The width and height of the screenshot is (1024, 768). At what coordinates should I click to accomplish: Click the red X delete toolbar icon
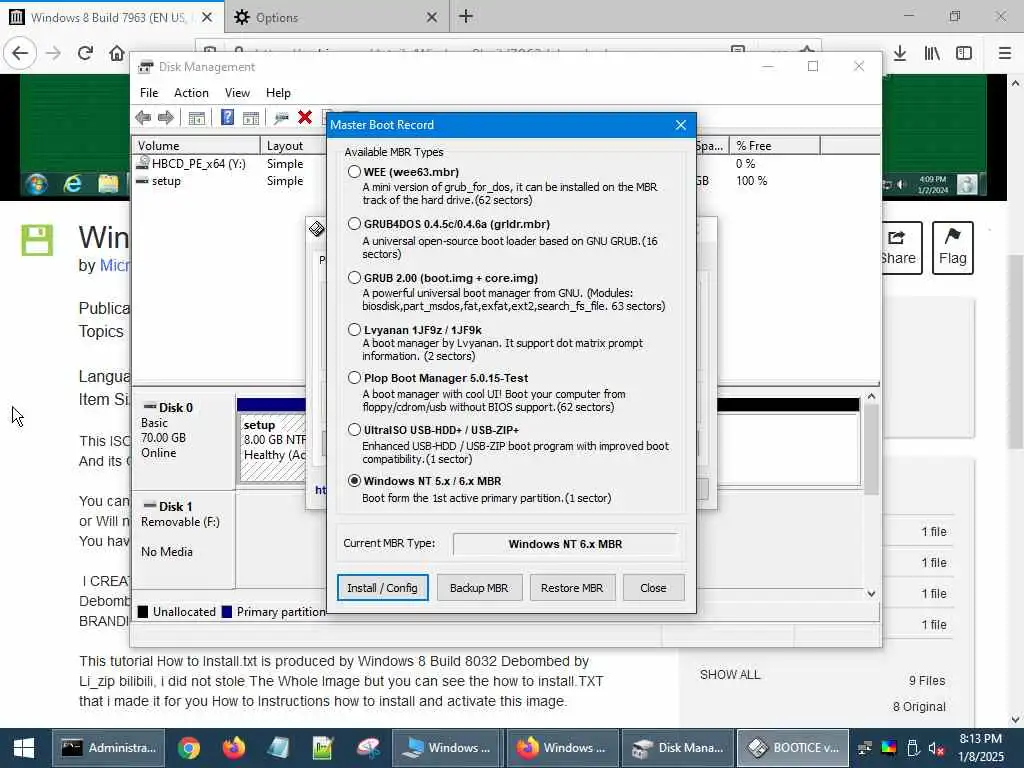coord(305,118)
